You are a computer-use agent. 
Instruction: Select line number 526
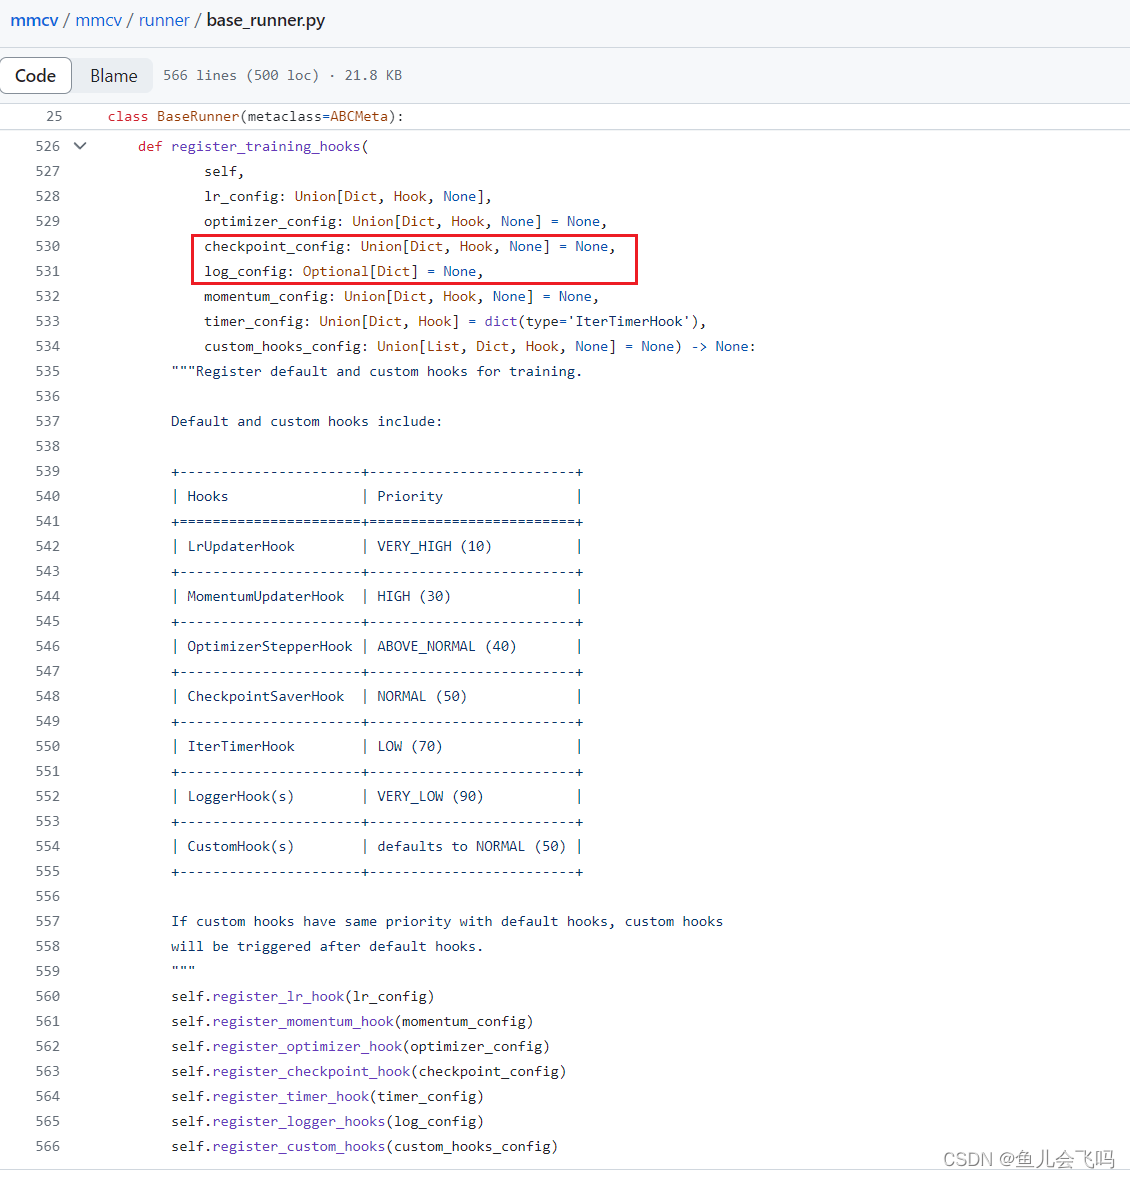tap(47, 145)
